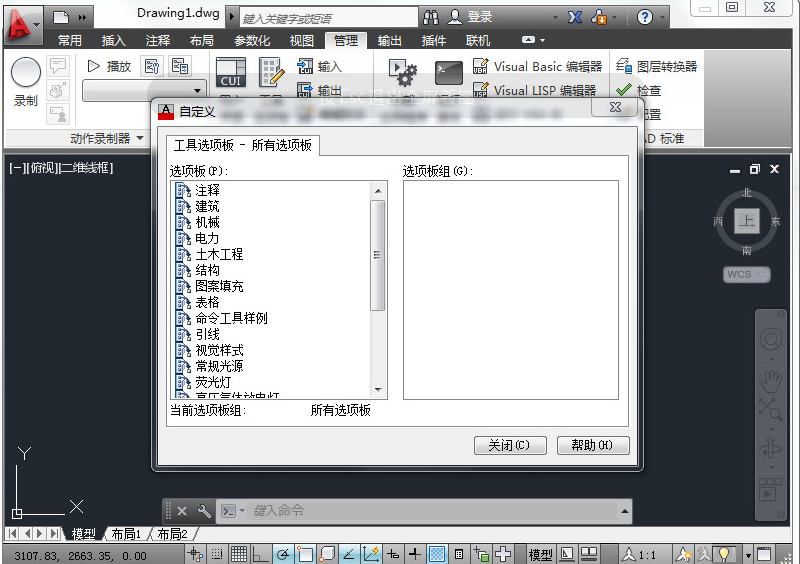Click the CUI user interface icon
The image size is (800, 564).
coord(231,72)
